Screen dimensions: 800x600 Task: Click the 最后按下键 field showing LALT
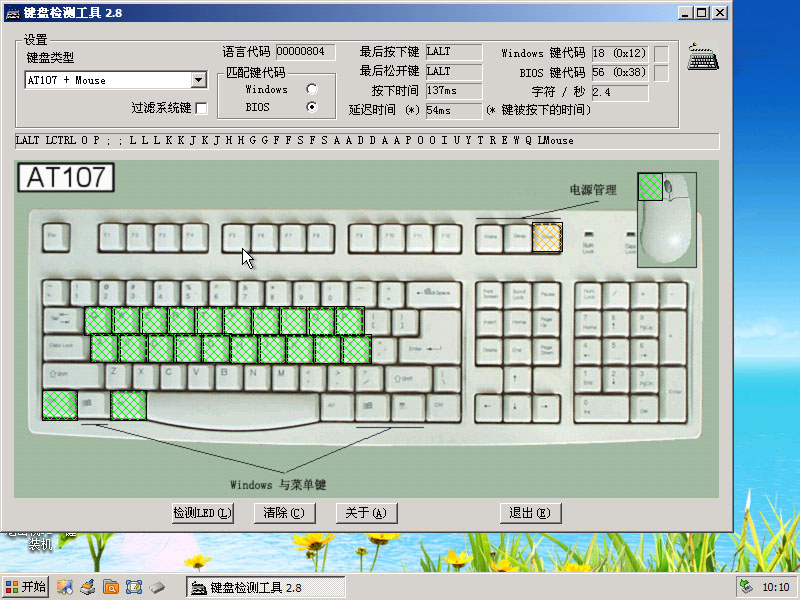point(454,52)
